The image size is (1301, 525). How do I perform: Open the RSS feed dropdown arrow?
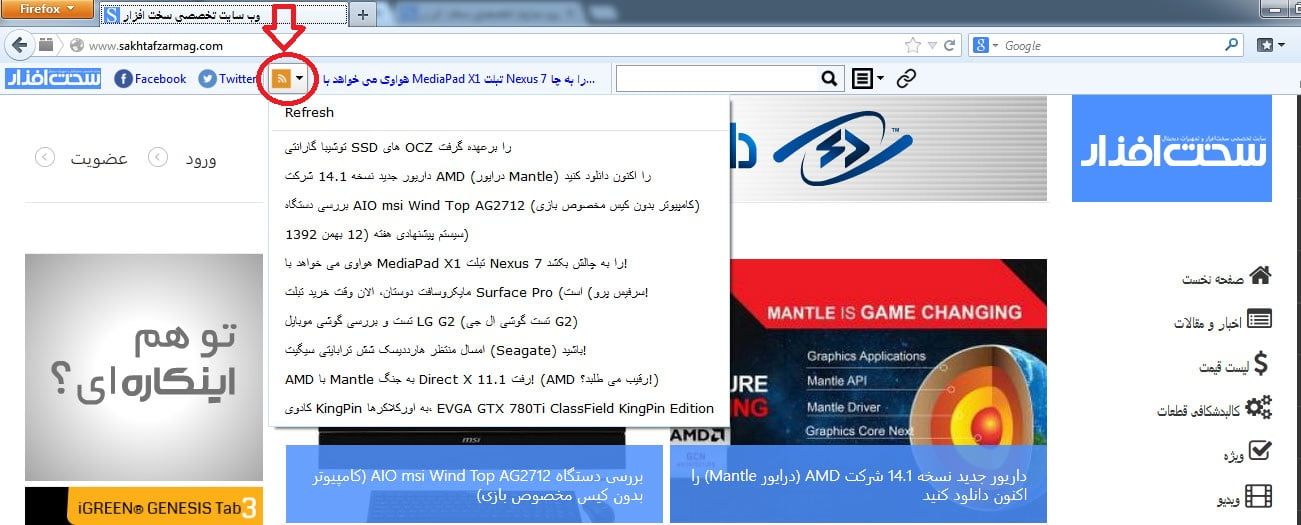tap(299, 79)
